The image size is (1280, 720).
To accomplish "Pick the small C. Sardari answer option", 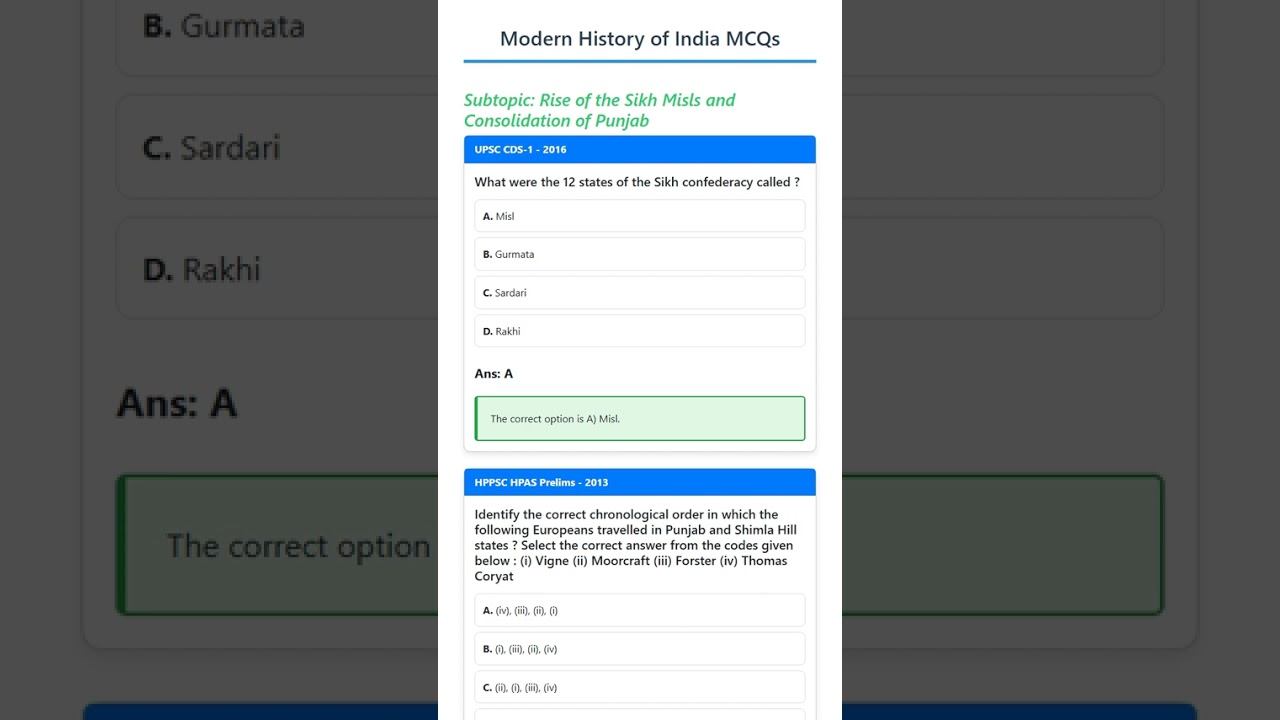I will [640, 293].
